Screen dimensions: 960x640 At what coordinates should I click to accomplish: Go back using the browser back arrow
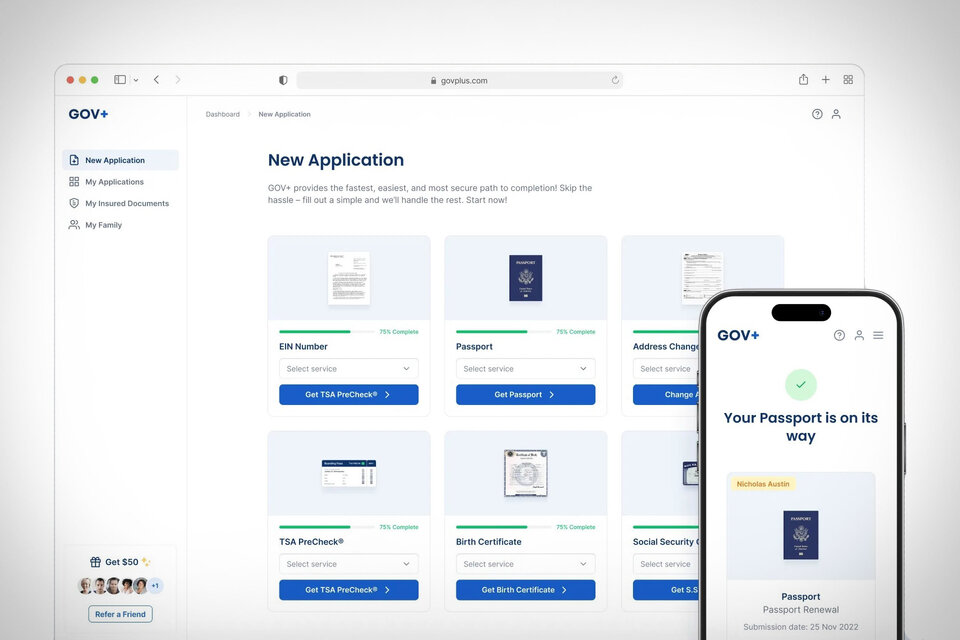[157, 80]
